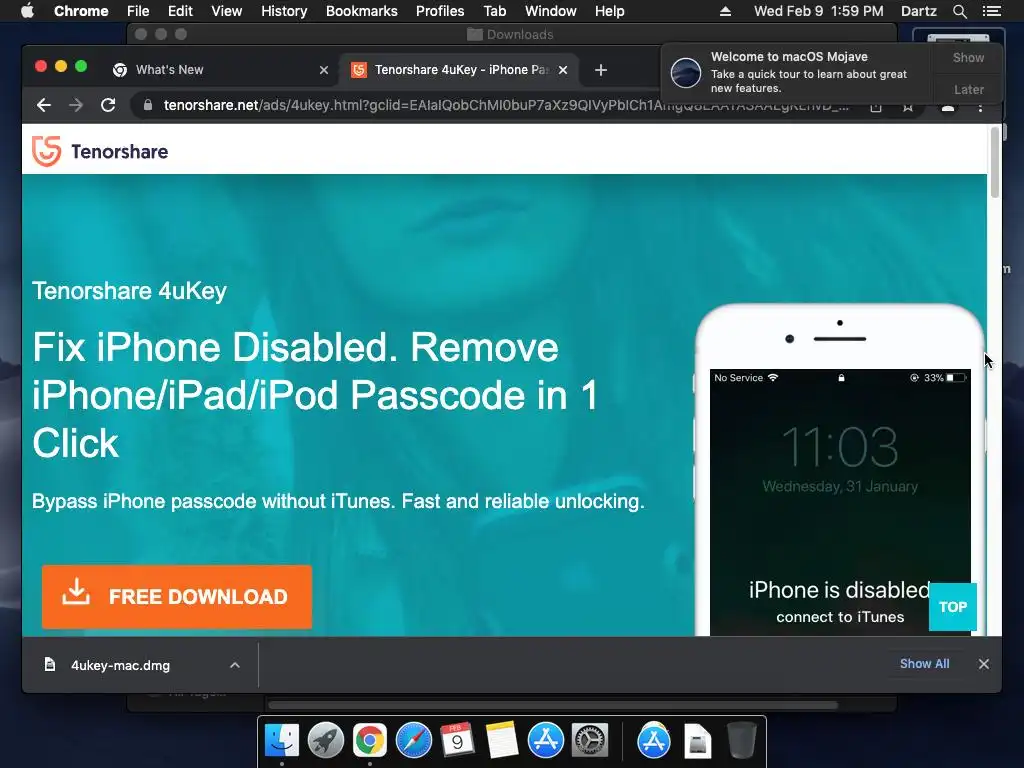The image size is (1024, 768).
Task: Open the Profiles menu
Action: tap(440, 11)
